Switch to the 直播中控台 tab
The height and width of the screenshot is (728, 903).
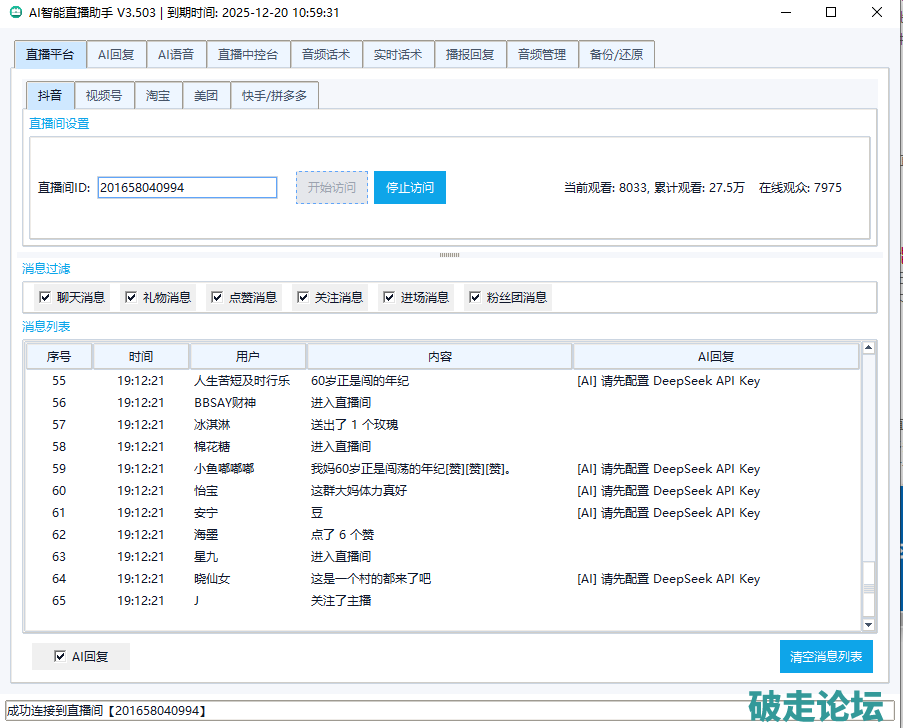(248, 55)
